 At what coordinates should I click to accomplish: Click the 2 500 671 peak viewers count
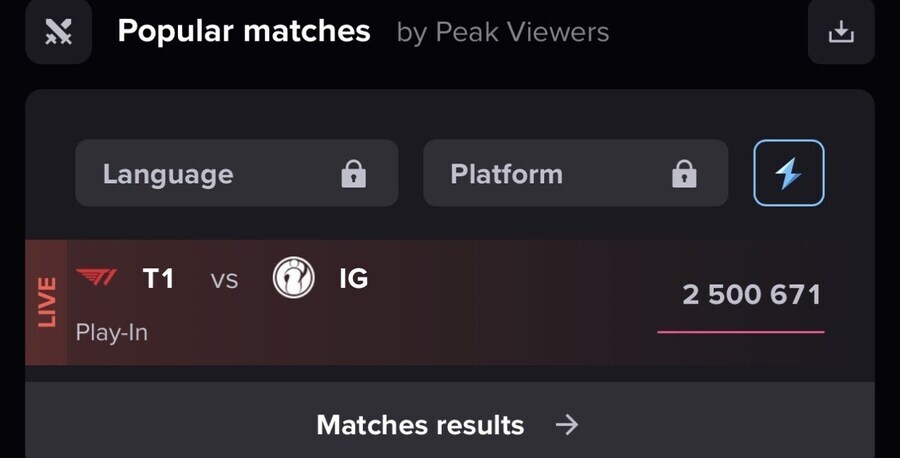click(751, 295)
